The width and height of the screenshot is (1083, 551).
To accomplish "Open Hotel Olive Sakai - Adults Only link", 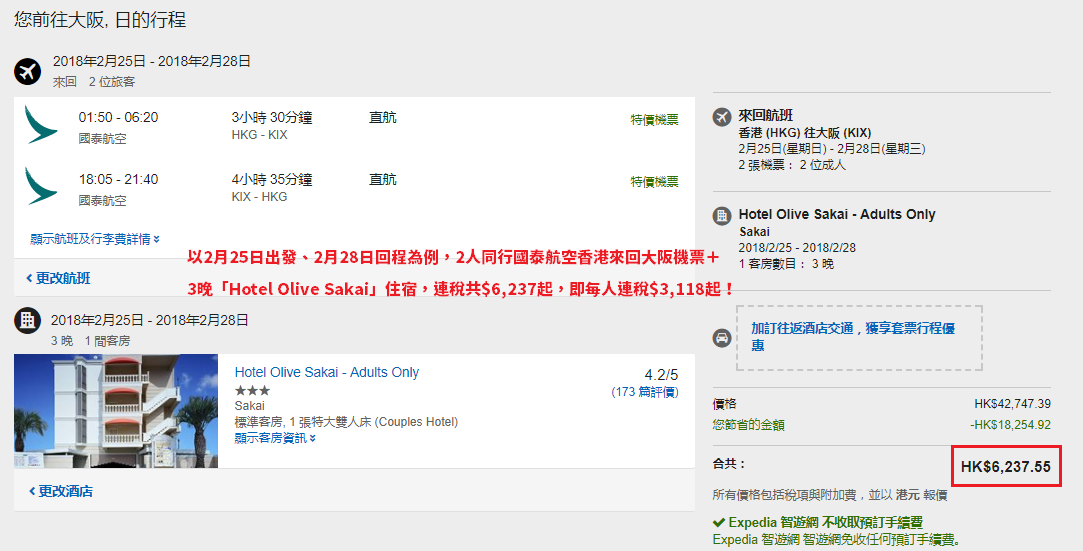I will 327,372.
